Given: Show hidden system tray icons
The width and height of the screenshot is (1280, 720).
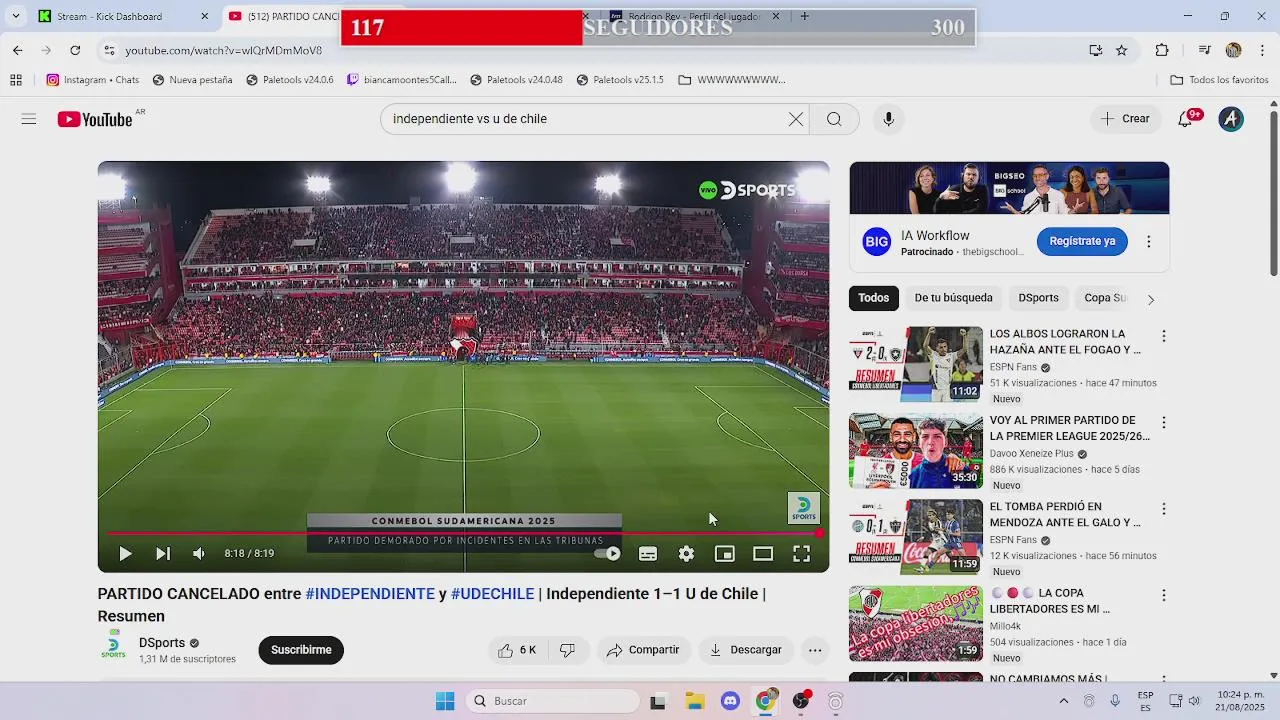Looking at the screenshot, I should pyautogui.click(x=1064, y=701).
